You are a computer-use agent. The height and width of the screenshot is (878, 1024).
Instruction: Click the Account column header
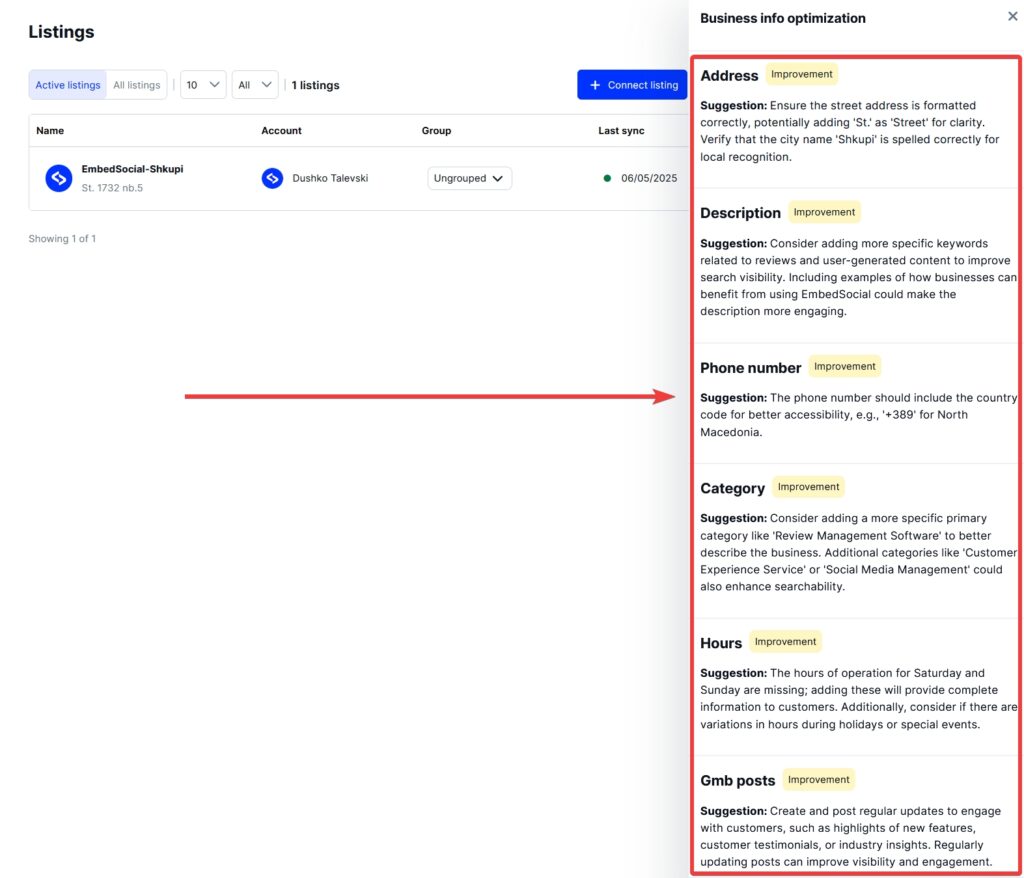pos(281,131)
